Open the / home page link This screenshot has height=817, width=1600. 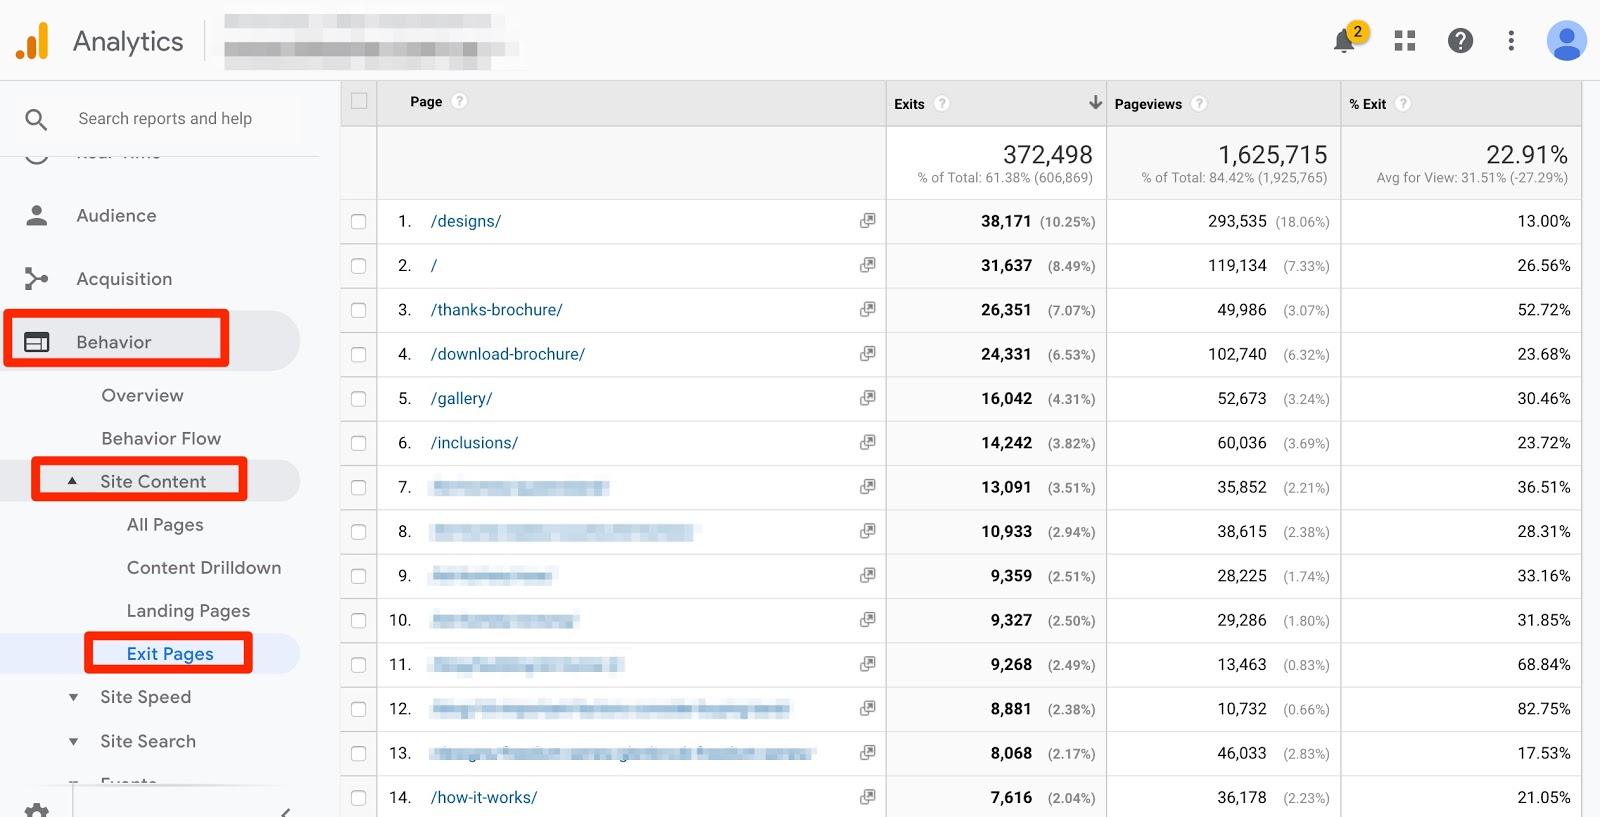click(434, 265)
